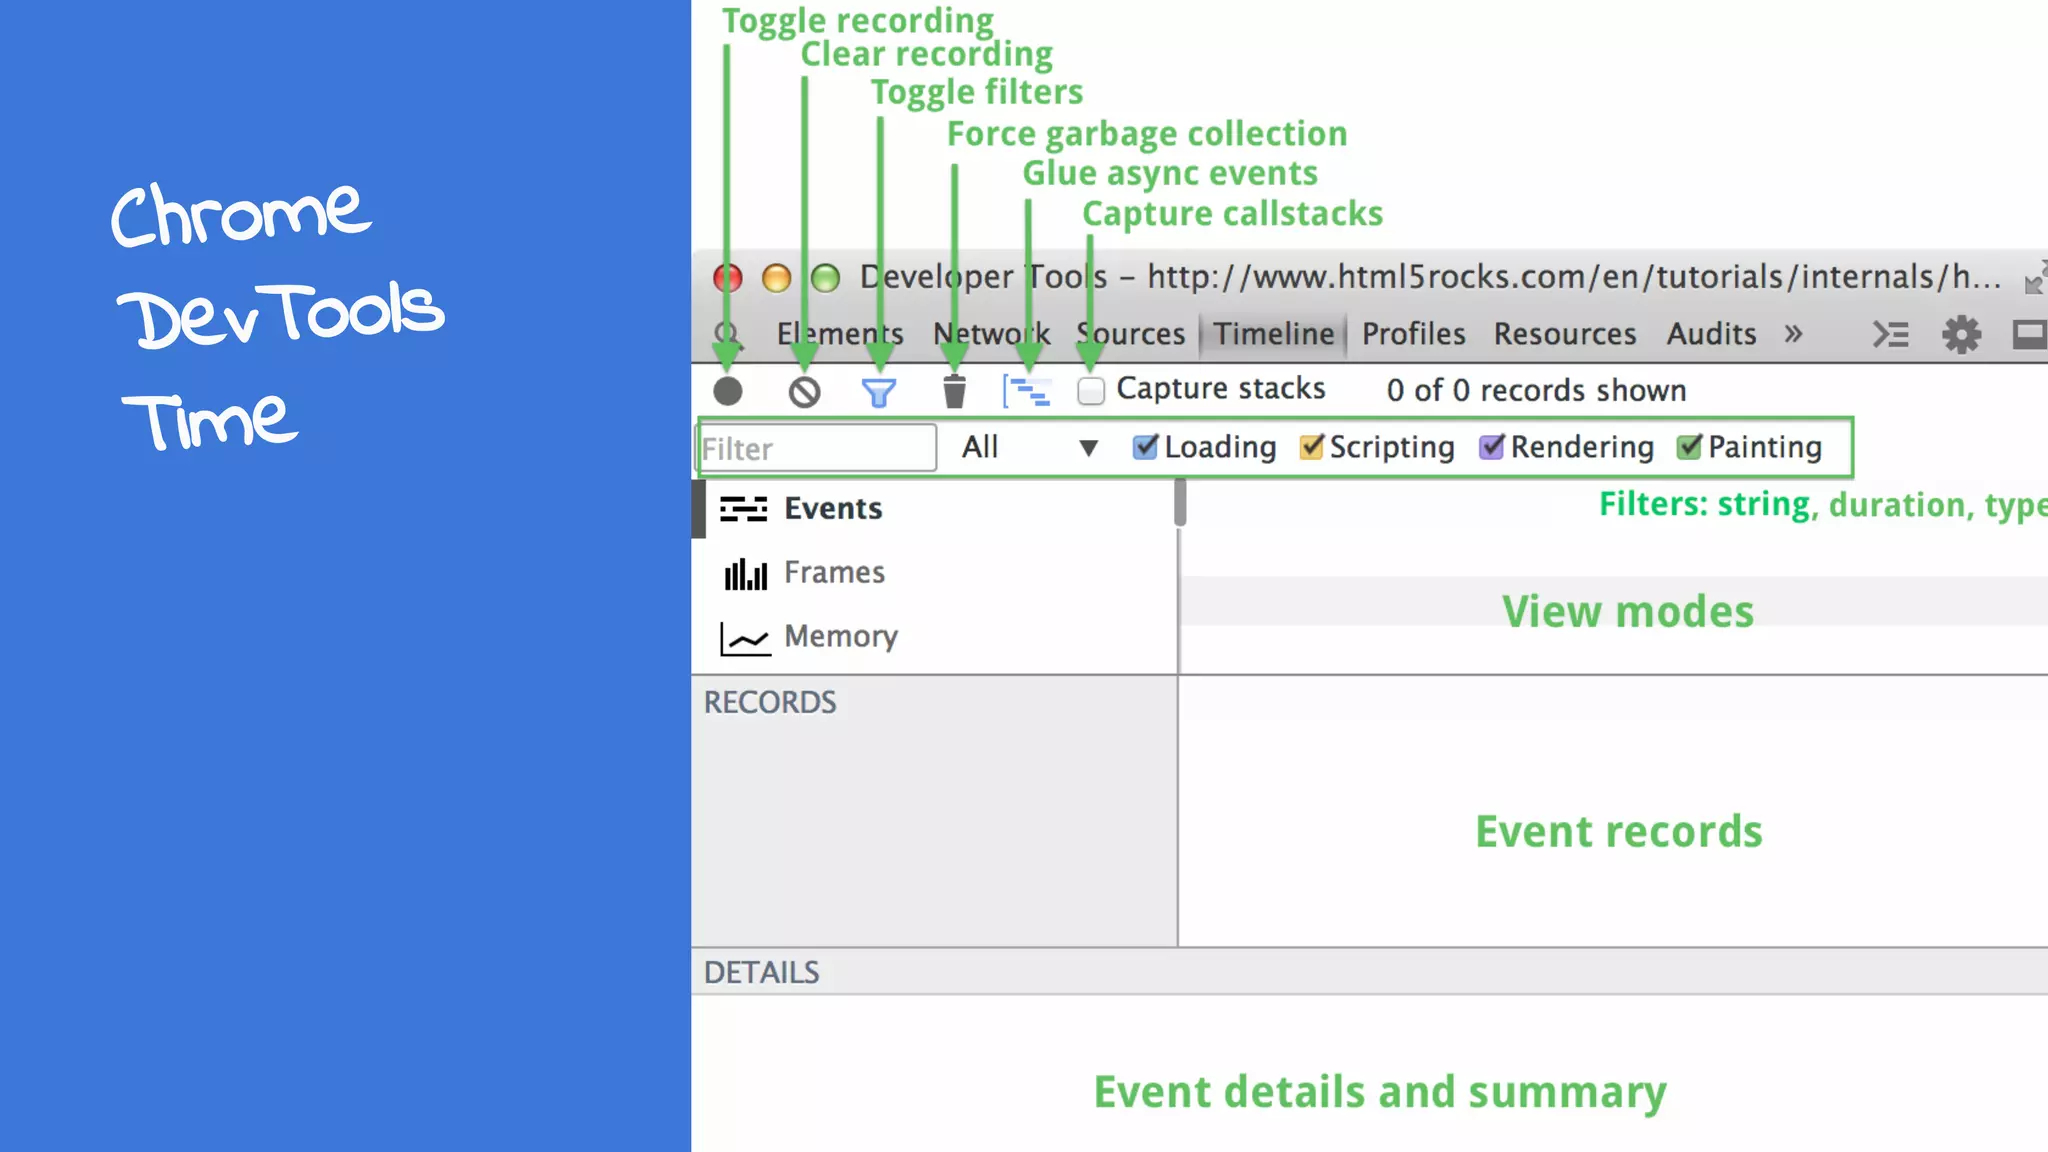The image size is (2048, 1152).
Task: Uncheck the Rendering filter checkbox
Action: (x=1491, y=447)
